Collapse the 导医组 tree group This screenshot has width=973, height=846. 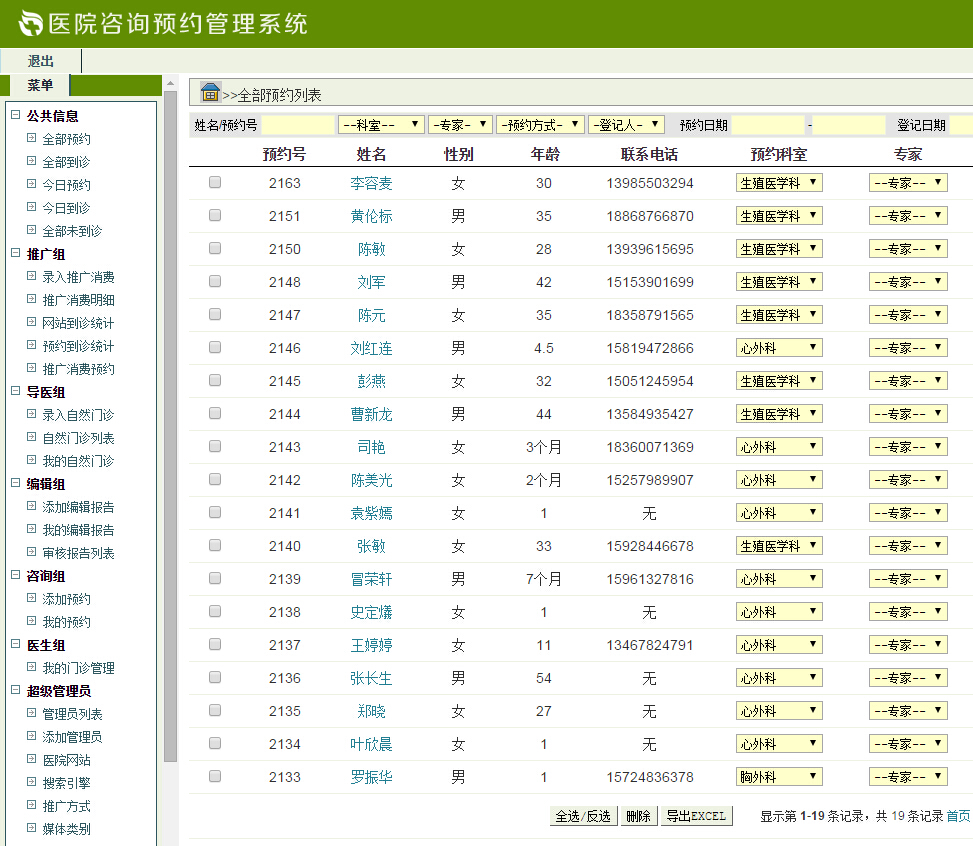[16, 391]
